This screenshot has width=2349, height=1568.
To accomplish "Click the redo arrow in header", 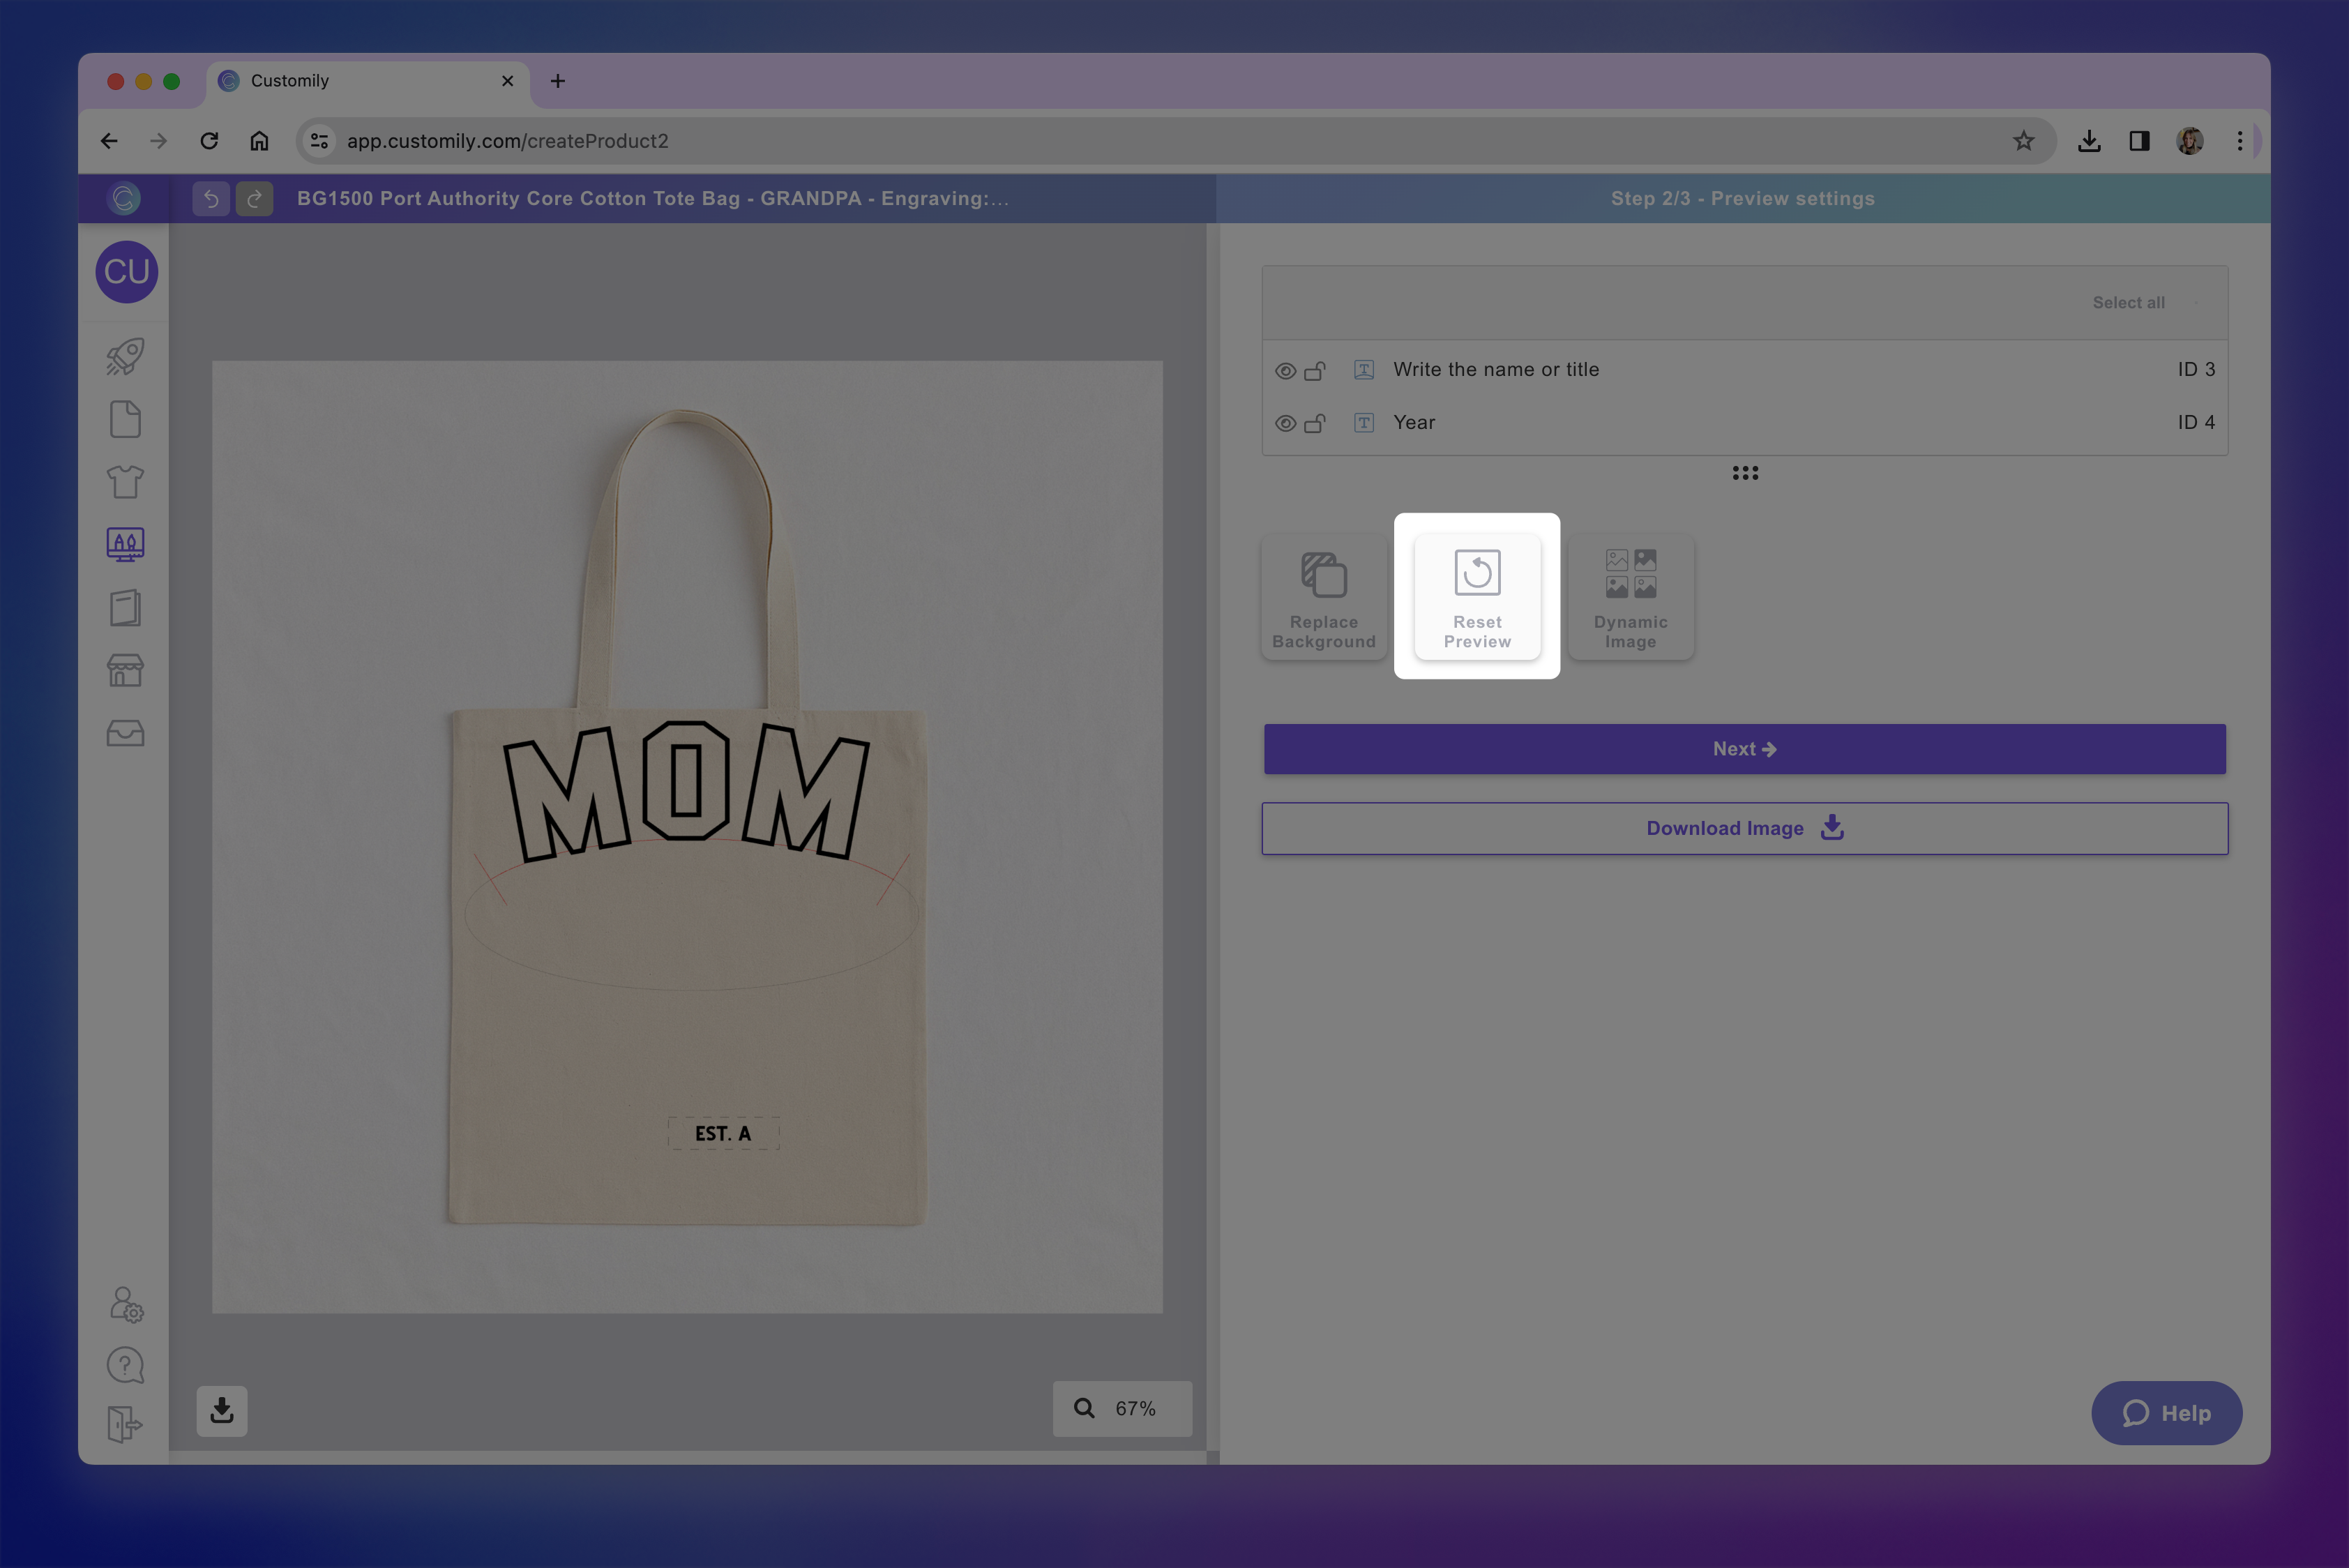I will click(254, 199).
